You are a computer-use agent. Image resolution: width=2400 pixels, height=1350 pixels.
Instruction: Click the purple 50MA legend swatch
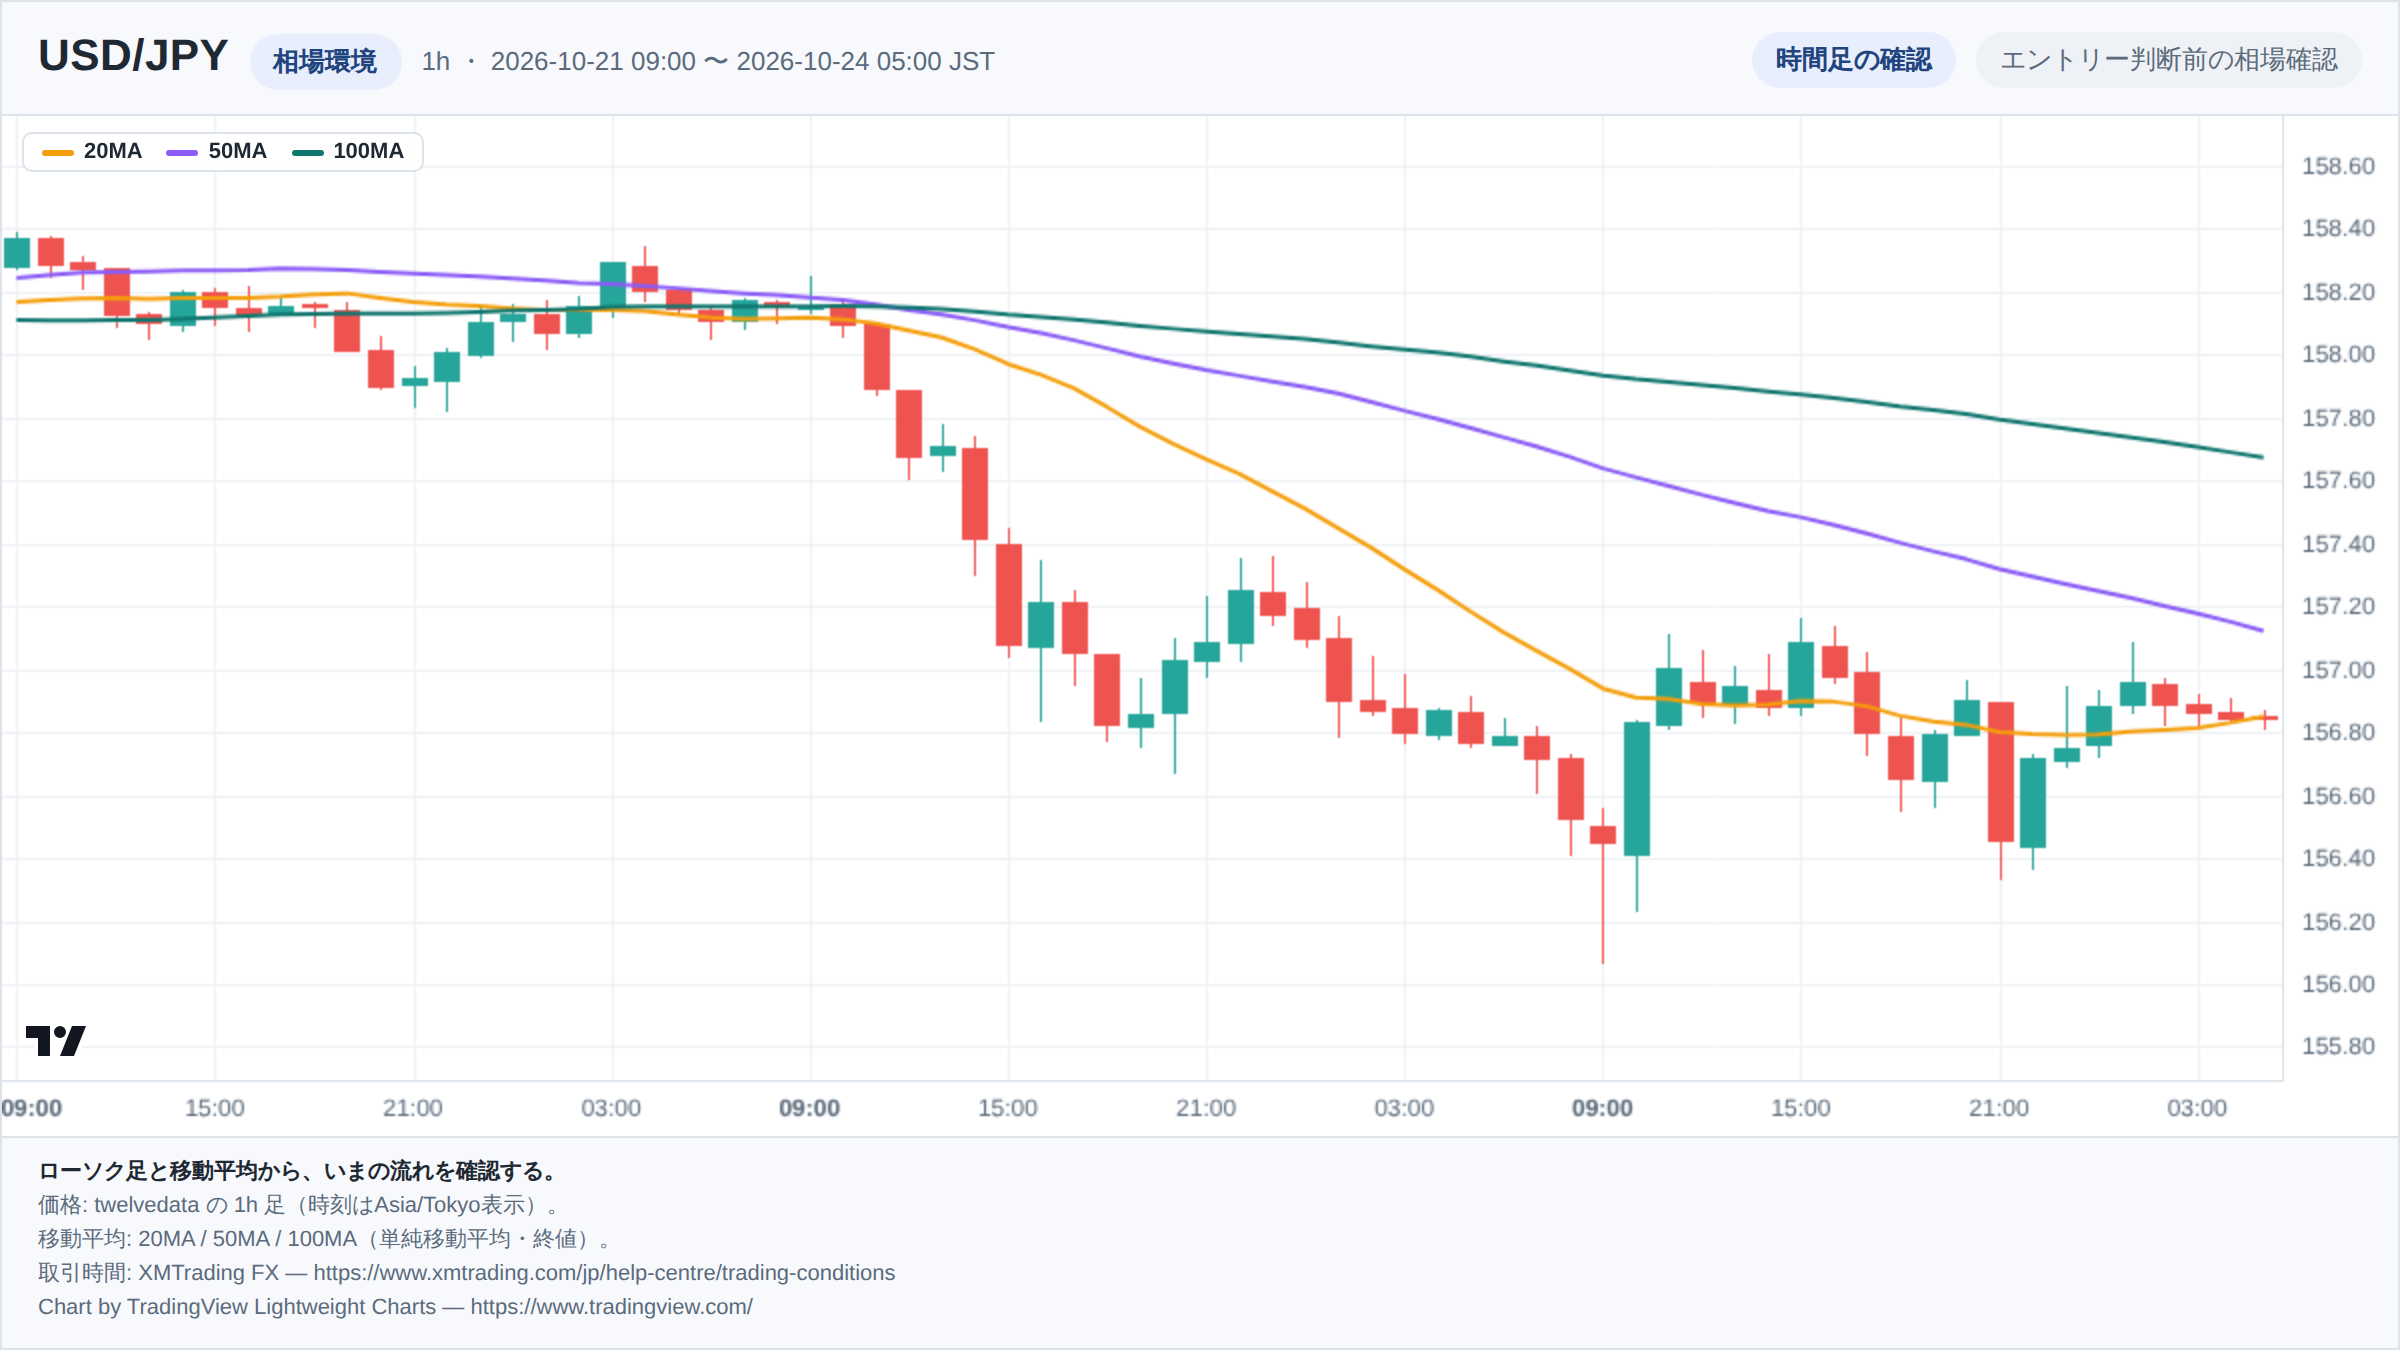[x=182, y=152]
